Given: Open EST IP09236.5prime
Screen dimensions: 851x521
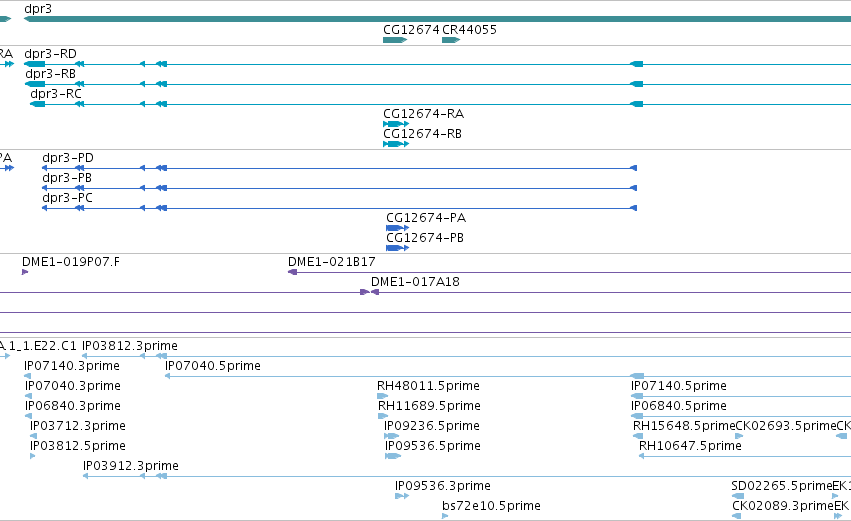Looking at the screenshot, I should [x=432, y=426].
